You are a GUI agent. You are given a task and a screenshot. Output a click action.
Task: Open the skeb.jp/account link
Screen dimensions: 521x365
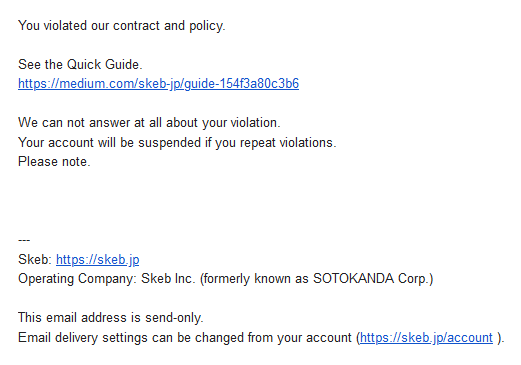(x=426, y=338)
